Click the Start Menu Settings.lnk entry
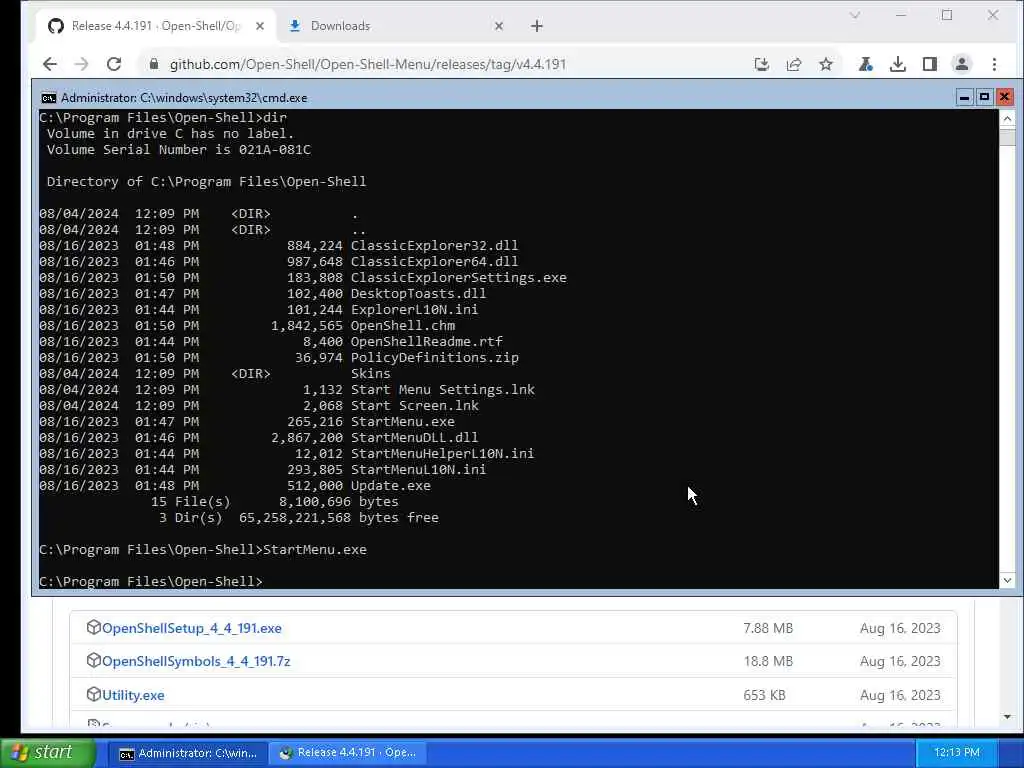 [x=443, y=390]
